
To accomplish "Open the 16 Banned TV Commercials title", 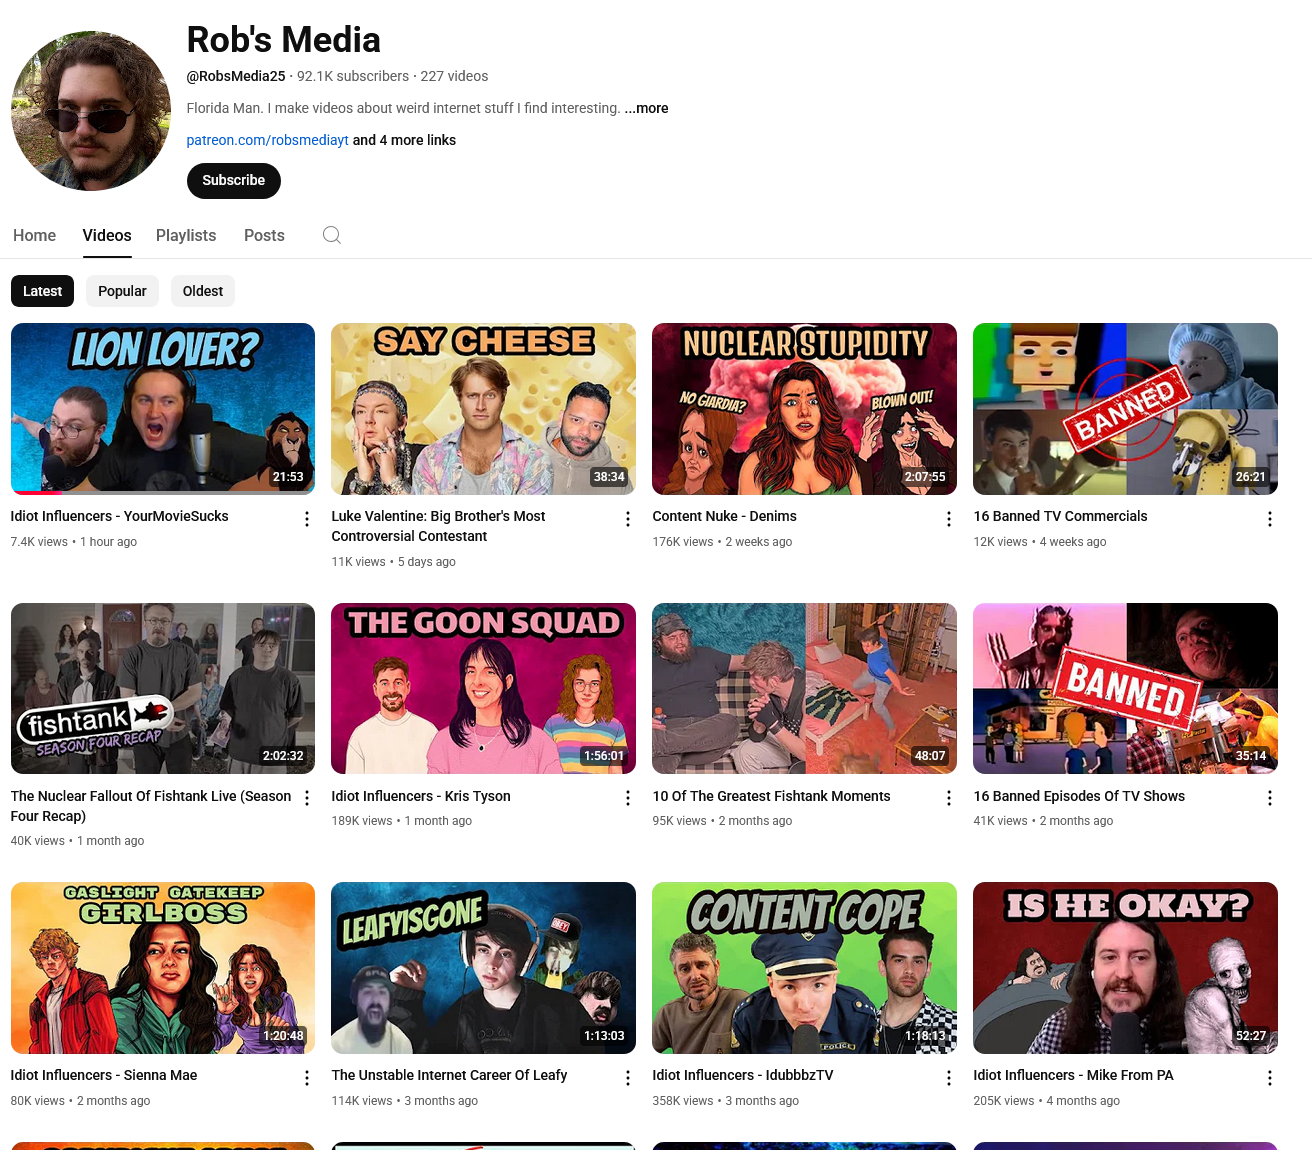I will pyautogui.click(x=1060, y=516).
